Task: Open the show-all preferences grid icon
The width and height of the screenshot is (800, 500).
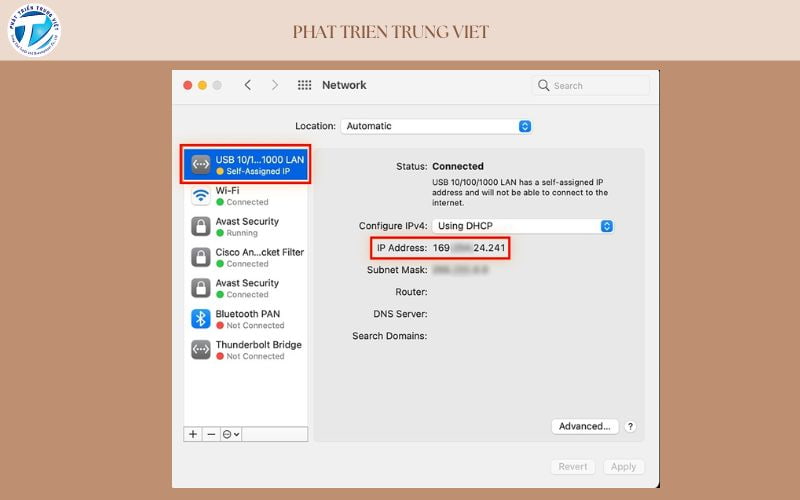Action: pos(304,85)
